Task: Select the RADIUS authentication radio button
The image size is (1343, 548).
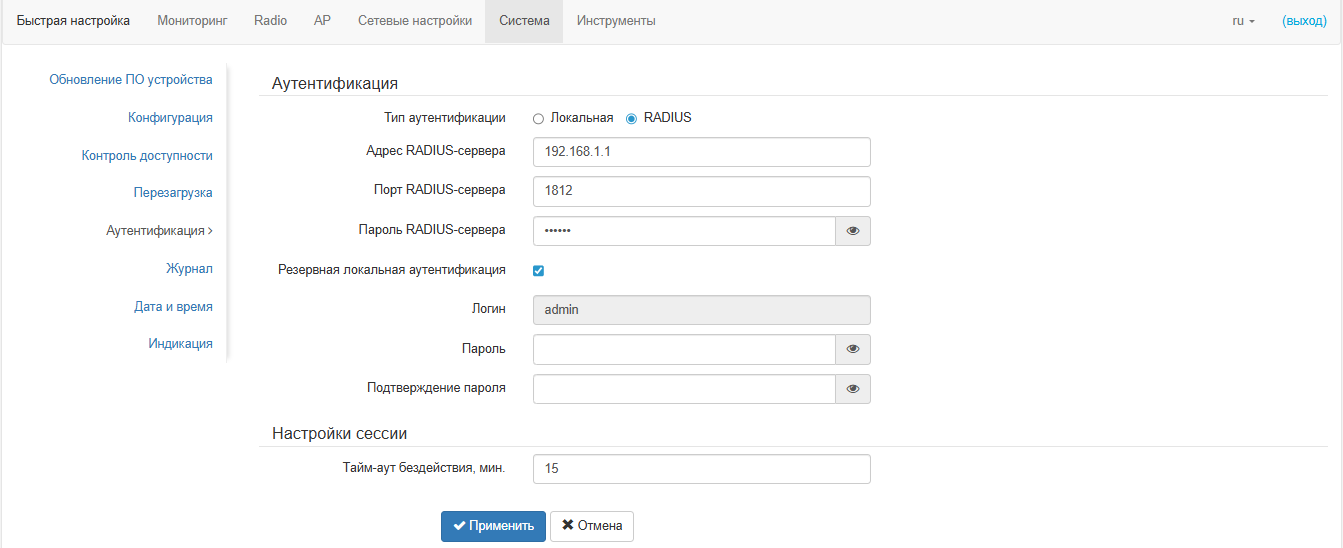Action: [x=631, y=118]
